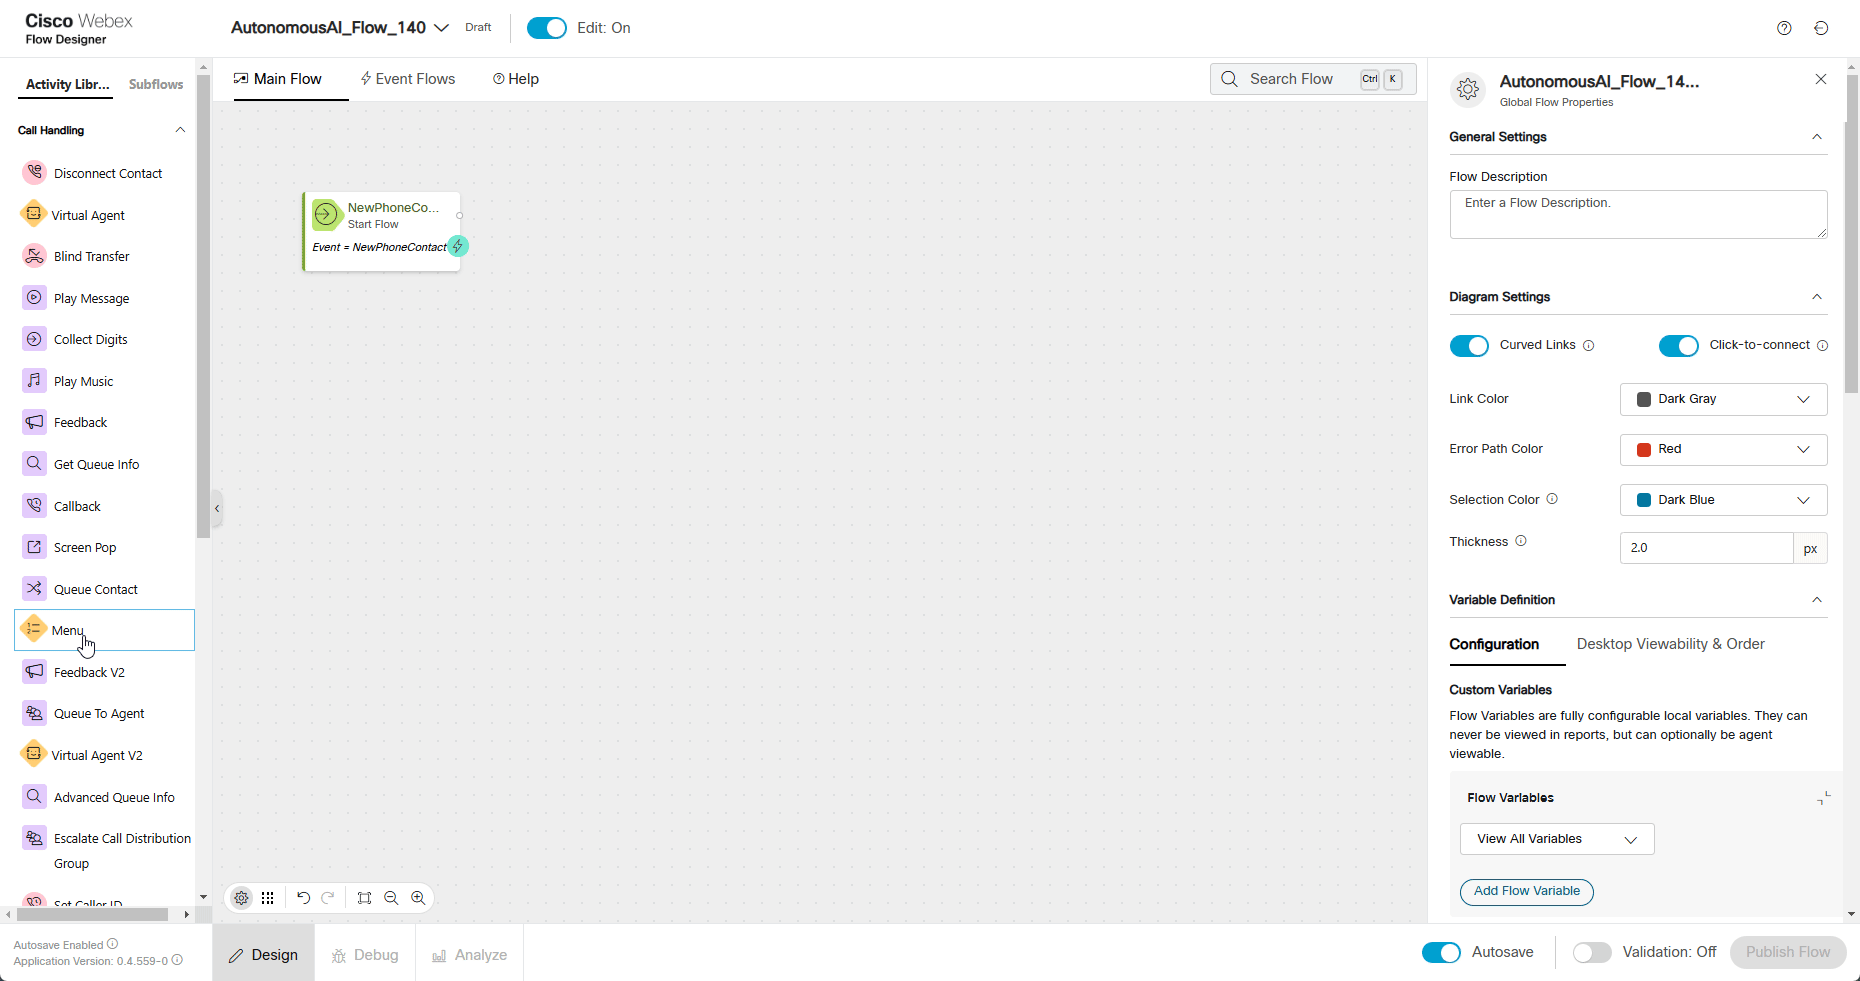Click the lightning event icon on start node

pos(458,246)
